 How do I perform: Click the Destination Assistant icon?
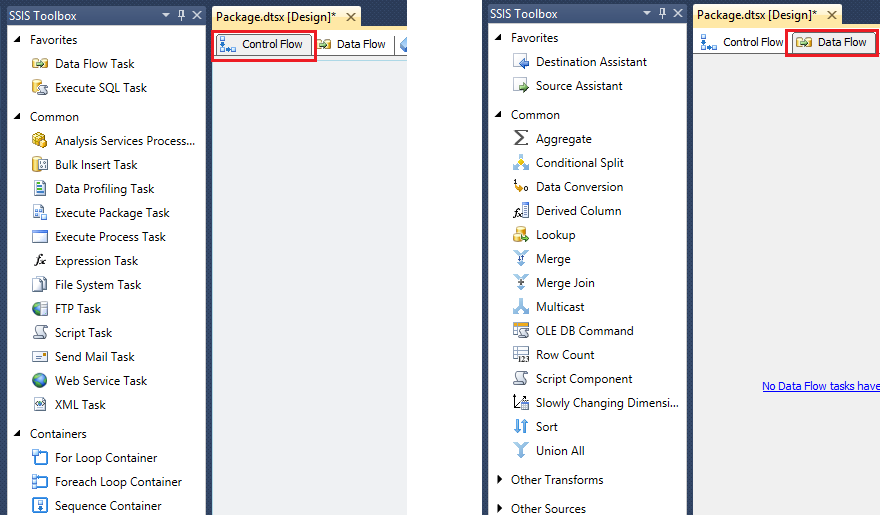(521, 62)
